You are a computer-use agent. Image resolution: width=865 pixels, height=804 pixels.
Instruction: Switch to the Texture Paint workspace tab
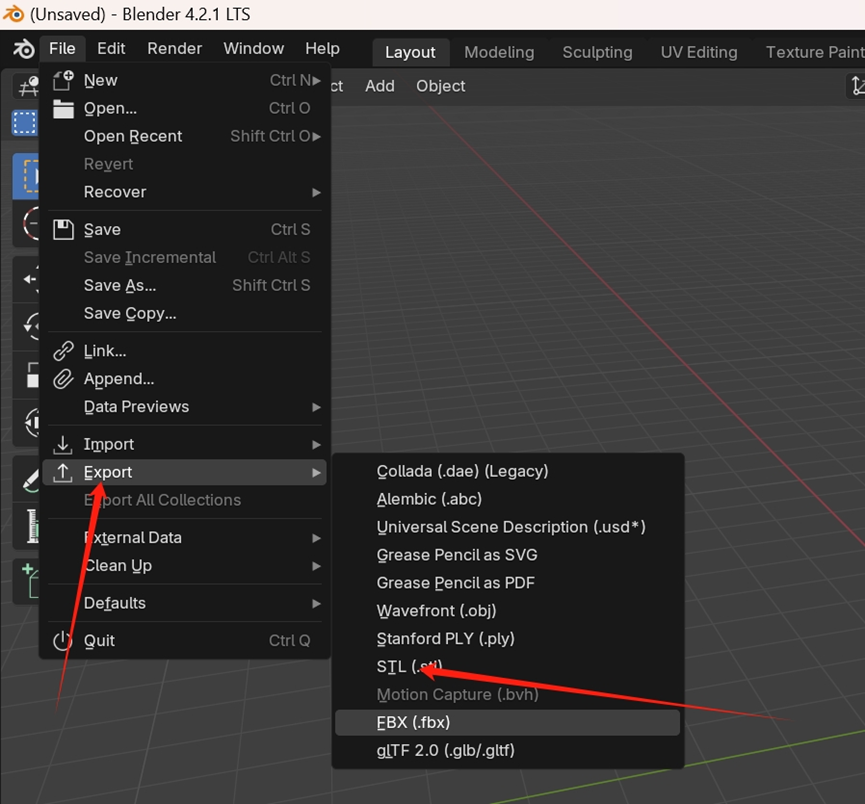coord(814,52)
